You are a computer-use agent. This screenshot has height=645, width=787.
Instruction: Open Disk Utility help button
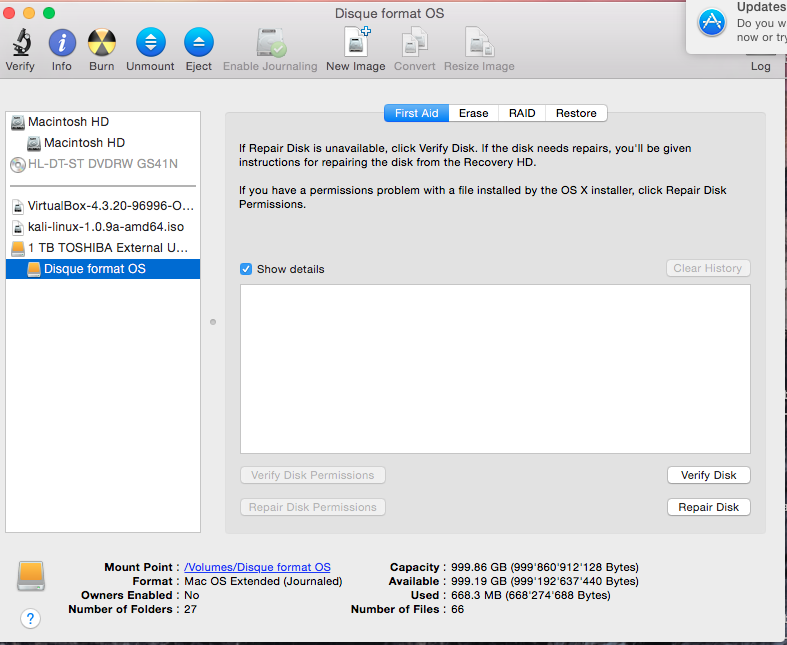click(x=31, y=618)
